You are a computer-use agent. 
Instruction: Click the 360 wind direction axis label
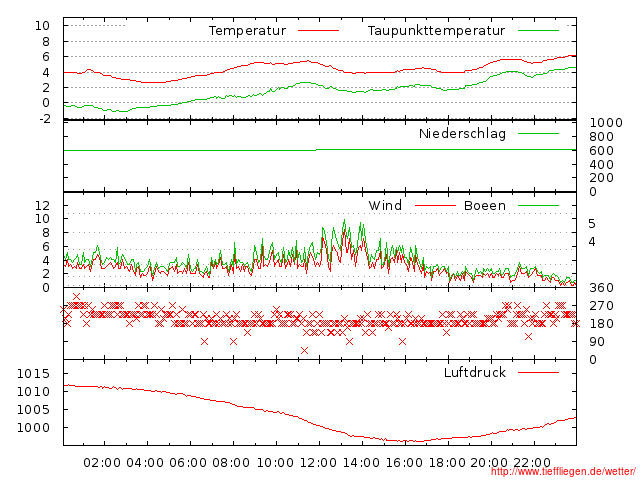[x=601, y=288]
